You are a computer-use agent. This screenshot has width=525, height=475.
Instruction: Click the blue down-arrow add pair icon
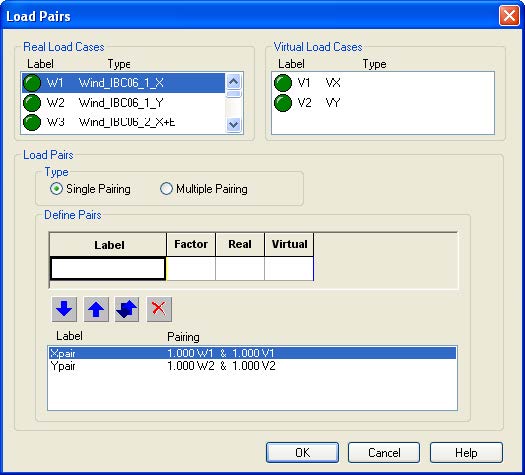tap(64, 309)
